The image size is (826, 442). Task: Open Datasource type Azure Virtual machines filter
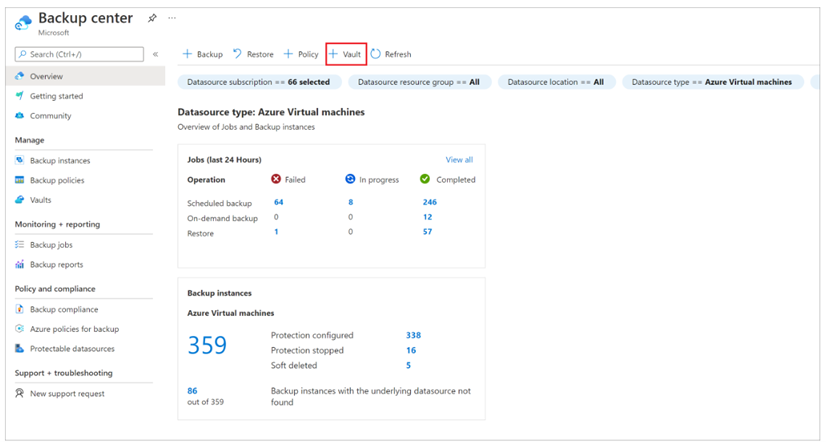pyautogui.click(x=712, y=82)
